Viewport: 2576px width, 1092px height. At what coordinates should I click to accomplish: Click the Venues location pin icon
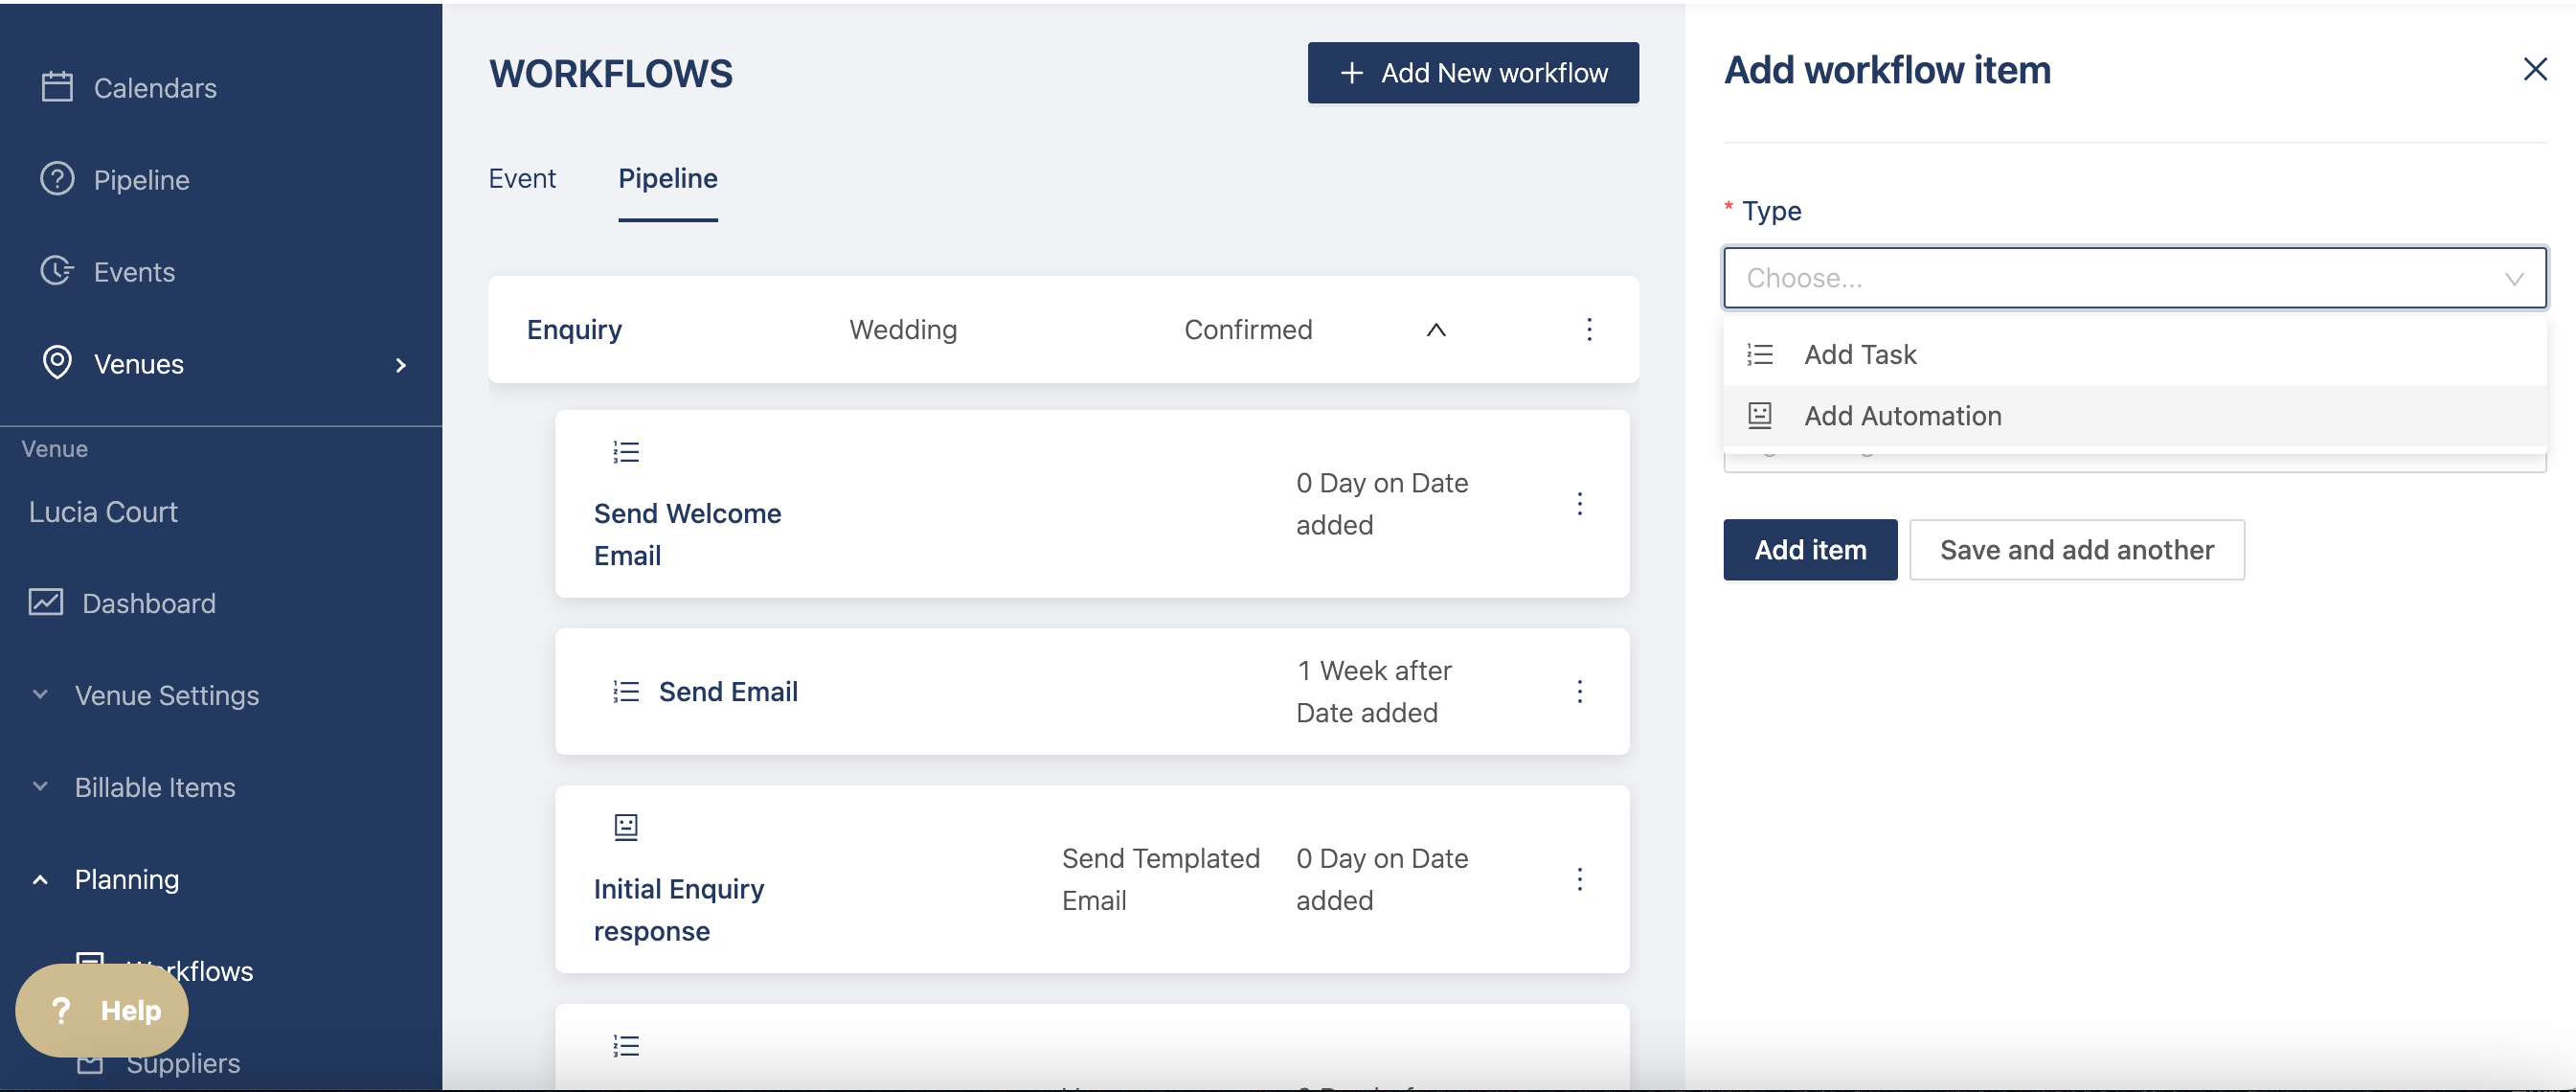point(57,363)
